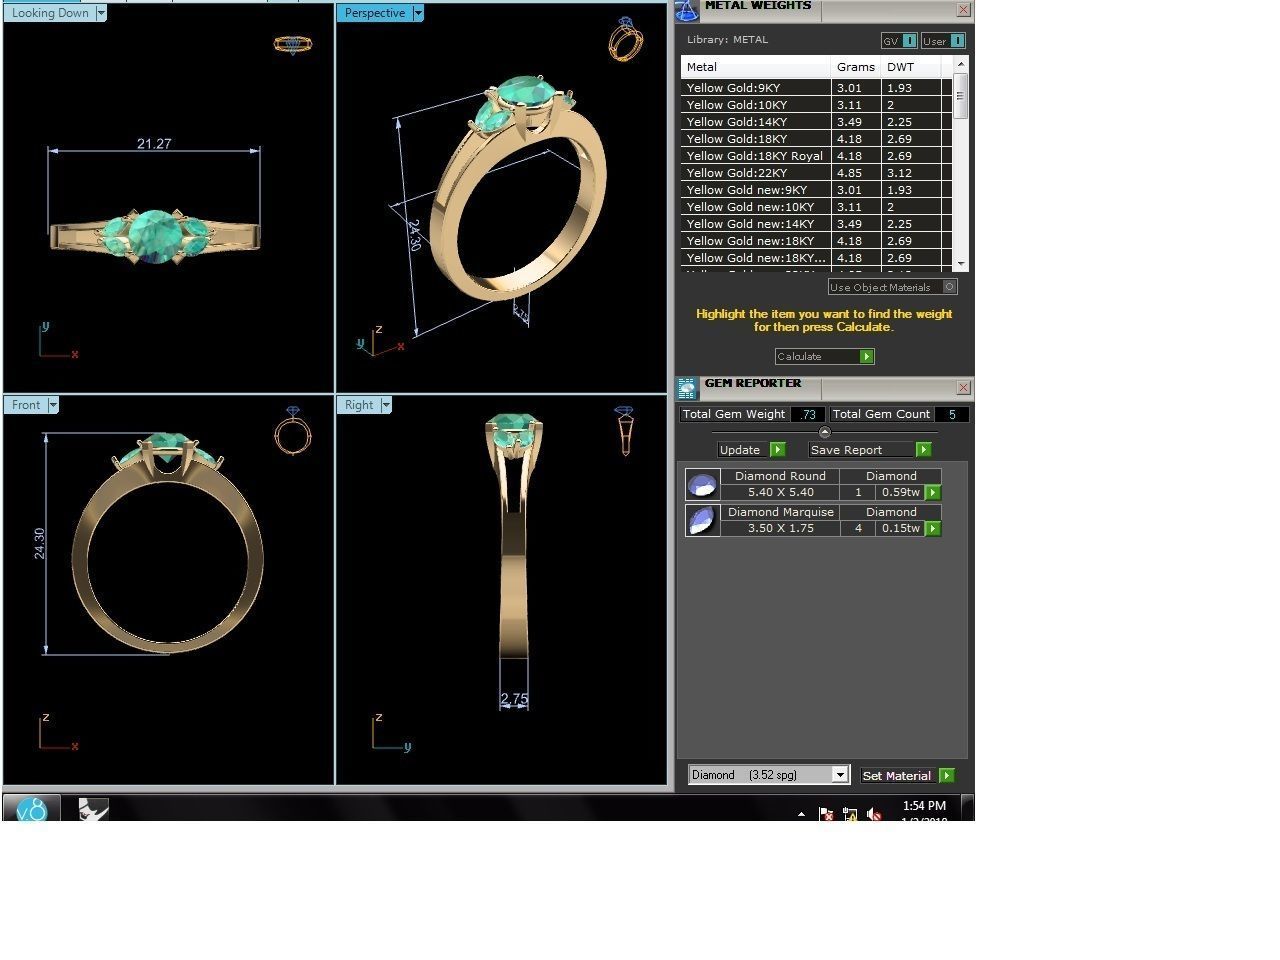The width and height of the screenshot is (1280, 960).
Task: Click the green arrow next to Save Report
Action: (x=923, y=450)
